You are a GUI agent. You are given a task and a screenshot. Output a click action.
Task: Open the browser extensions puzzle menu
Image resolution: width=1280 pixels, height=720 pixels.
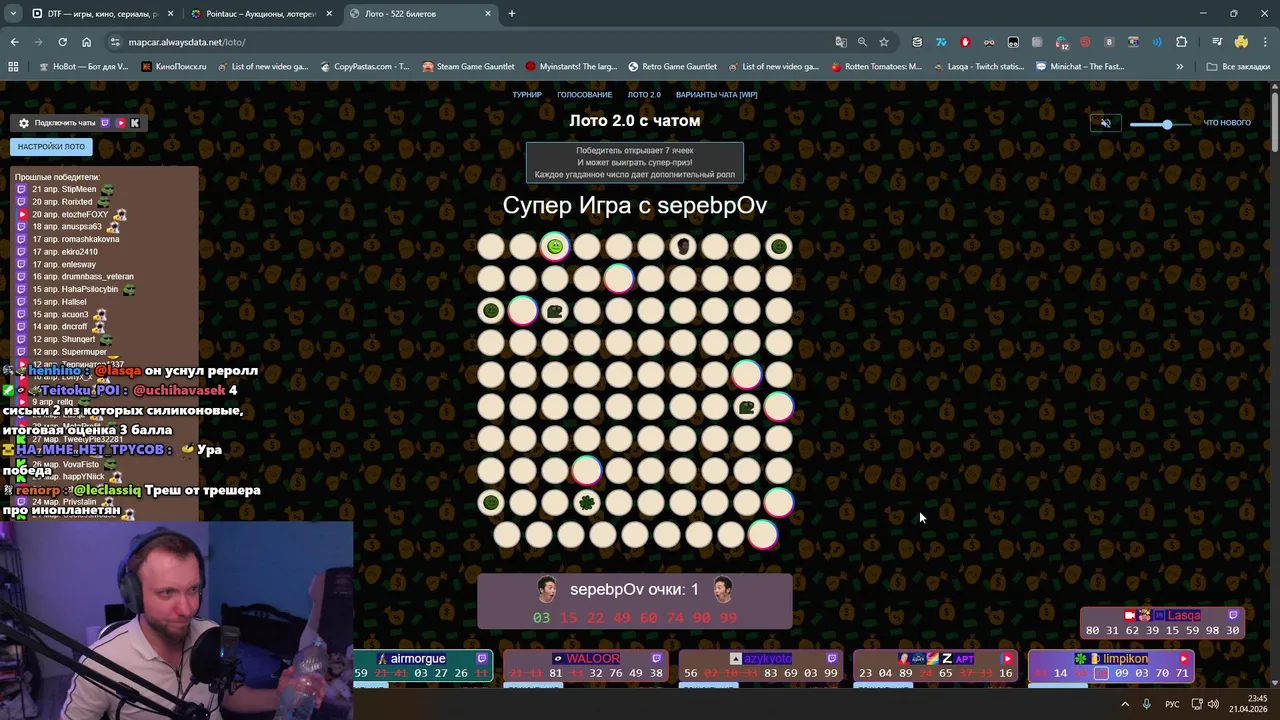pyautogui.click(x=1181, y=42)
